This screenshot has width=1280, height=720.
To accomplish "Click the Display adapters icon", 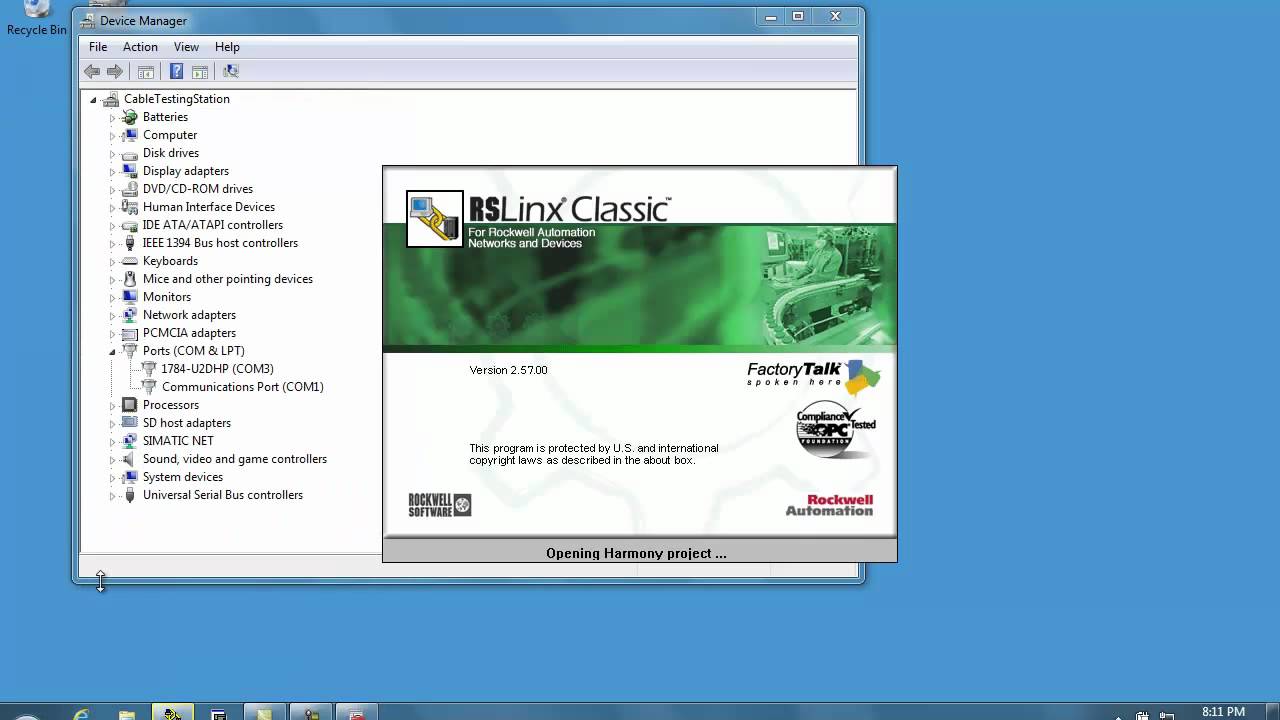I will pos(129,171).
